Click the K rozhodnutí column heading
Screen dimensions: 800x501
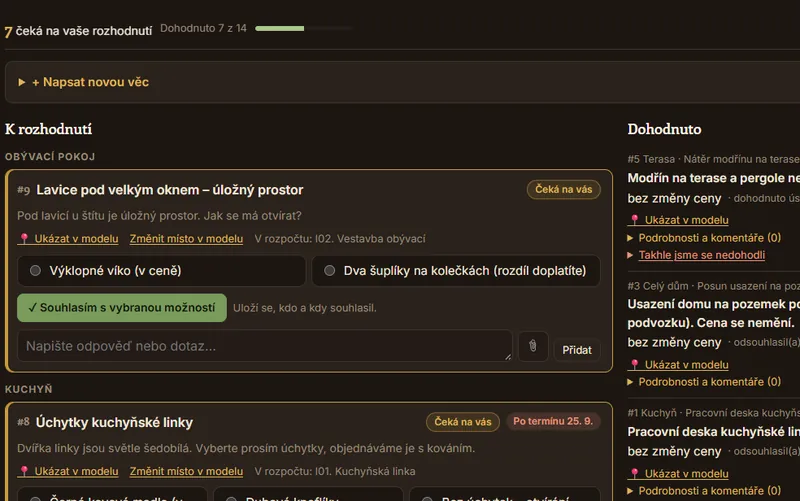point(48,129)
